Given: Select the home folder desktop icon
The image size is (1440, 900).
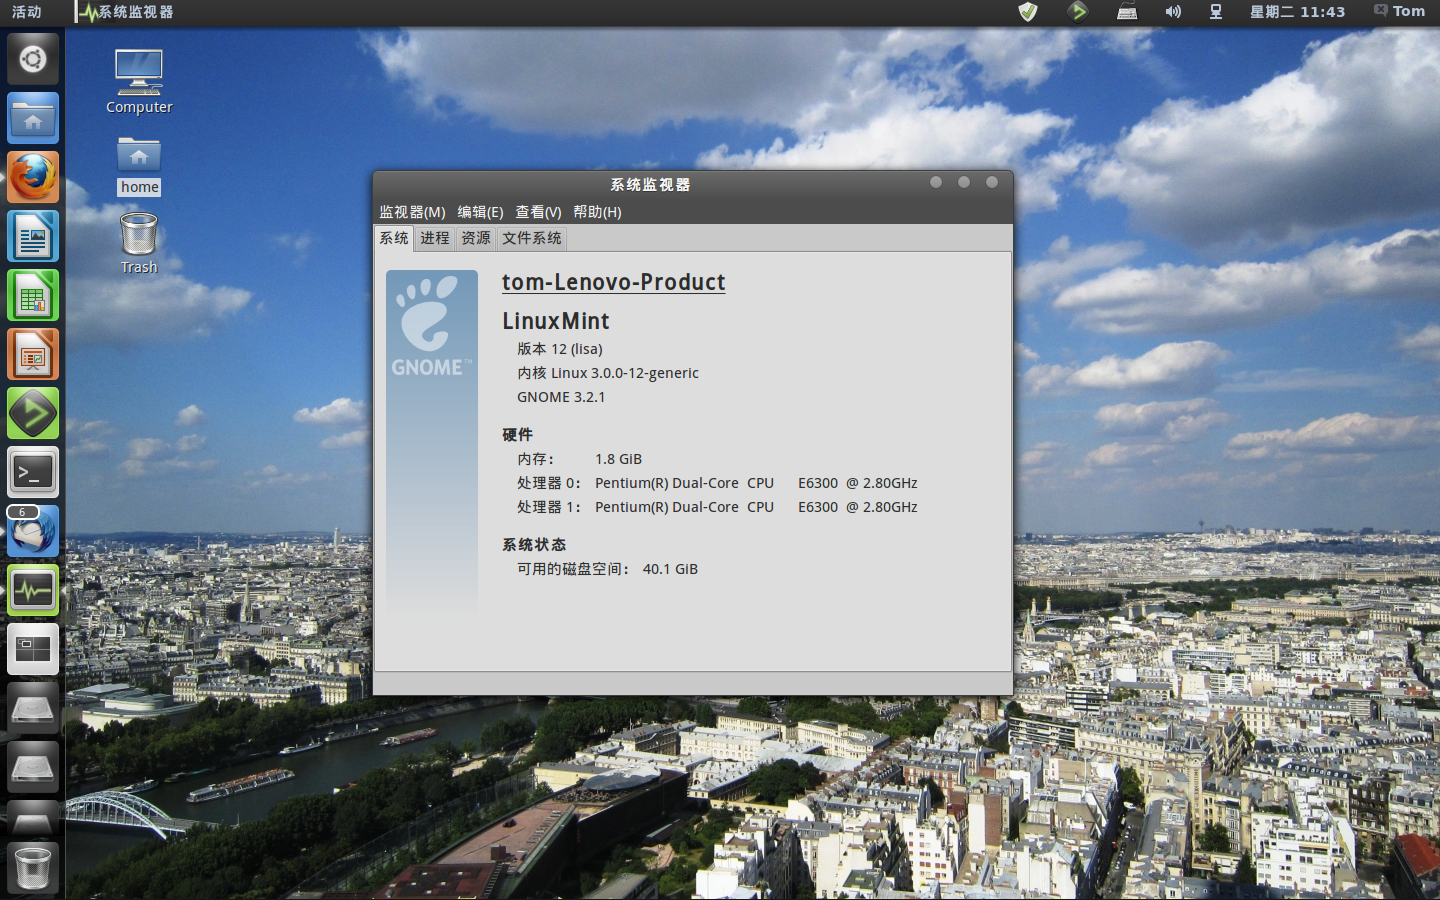Looking at the screenshot, I should [139, 166].
